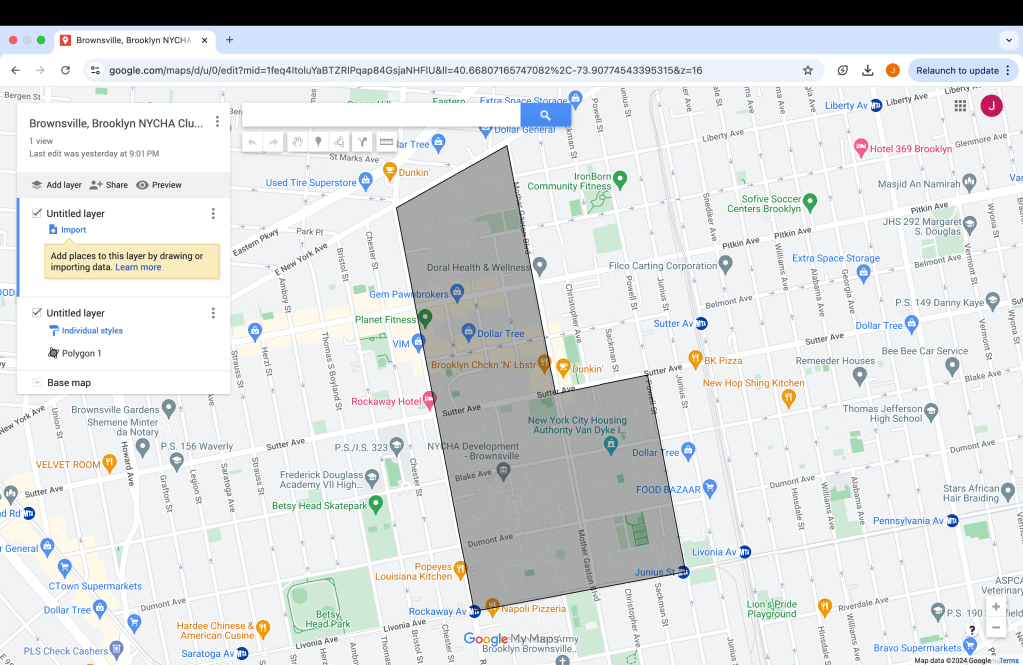Open second Untitled layer options menu
1023x665 pixels.
213,314
